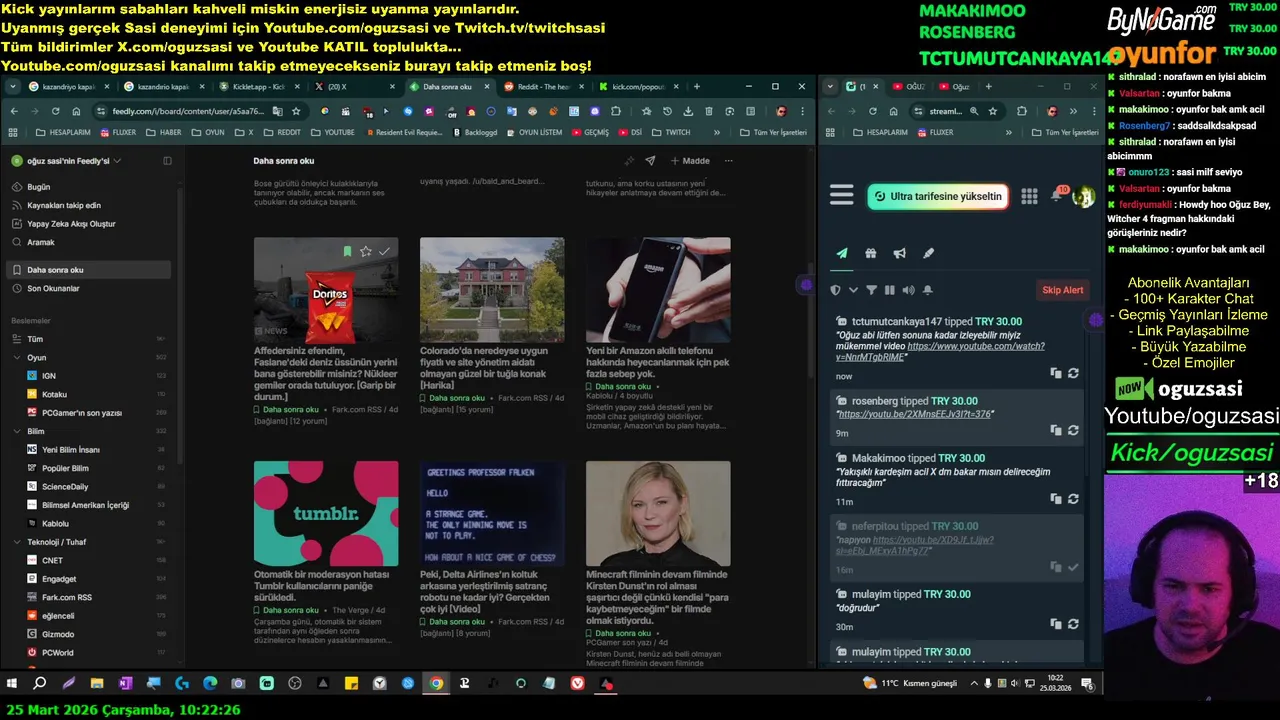This screenshot has width=1280, height=720.
Task: Open the Tumblr article thumbnail
Action: click(326, 513)
